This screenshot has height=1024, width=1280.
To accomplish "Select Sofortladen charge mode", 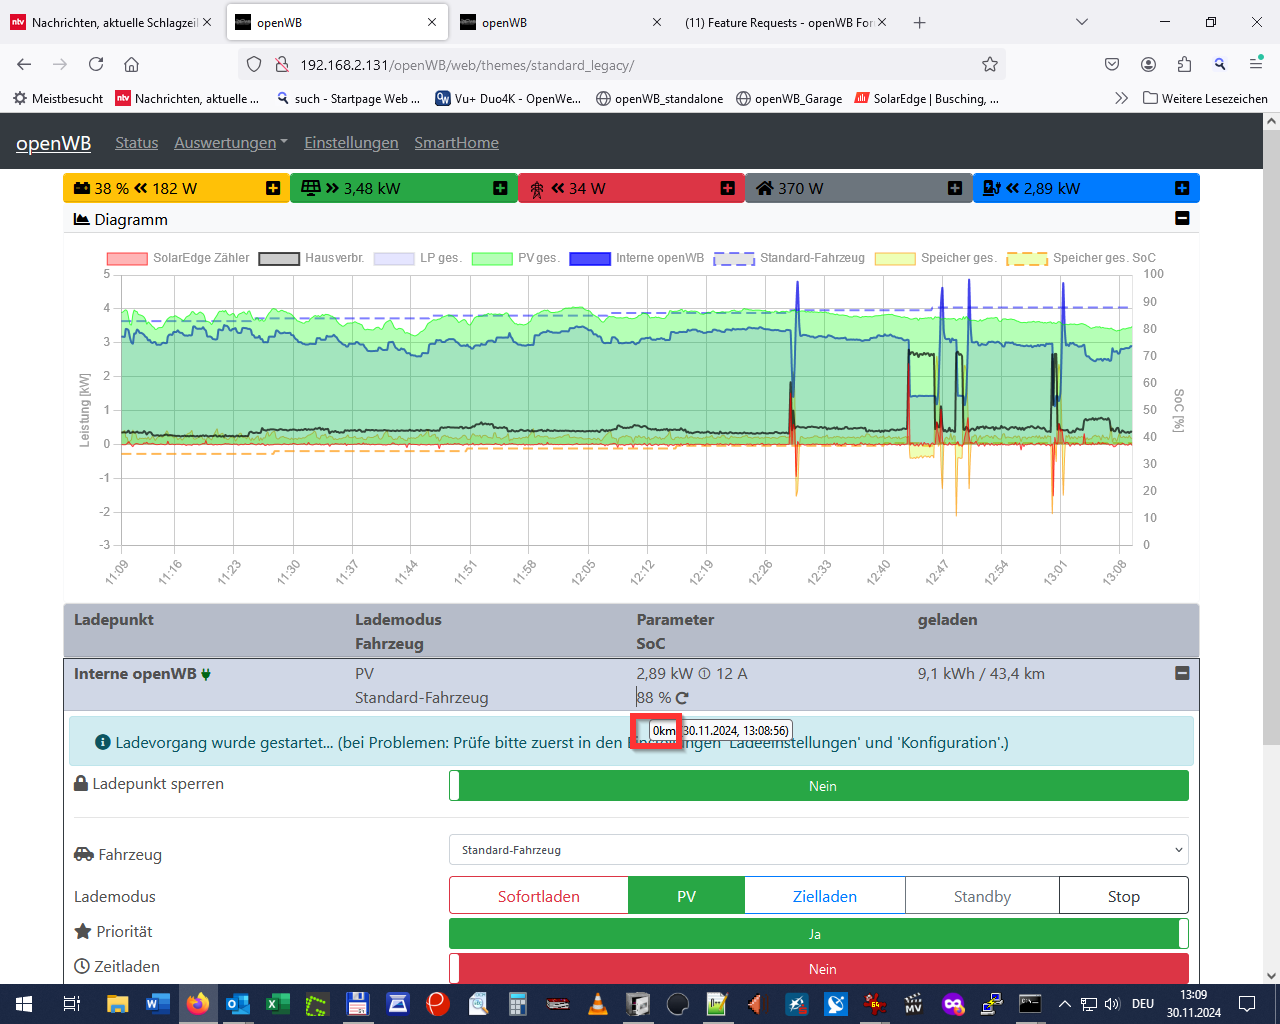I will (539, 896).
